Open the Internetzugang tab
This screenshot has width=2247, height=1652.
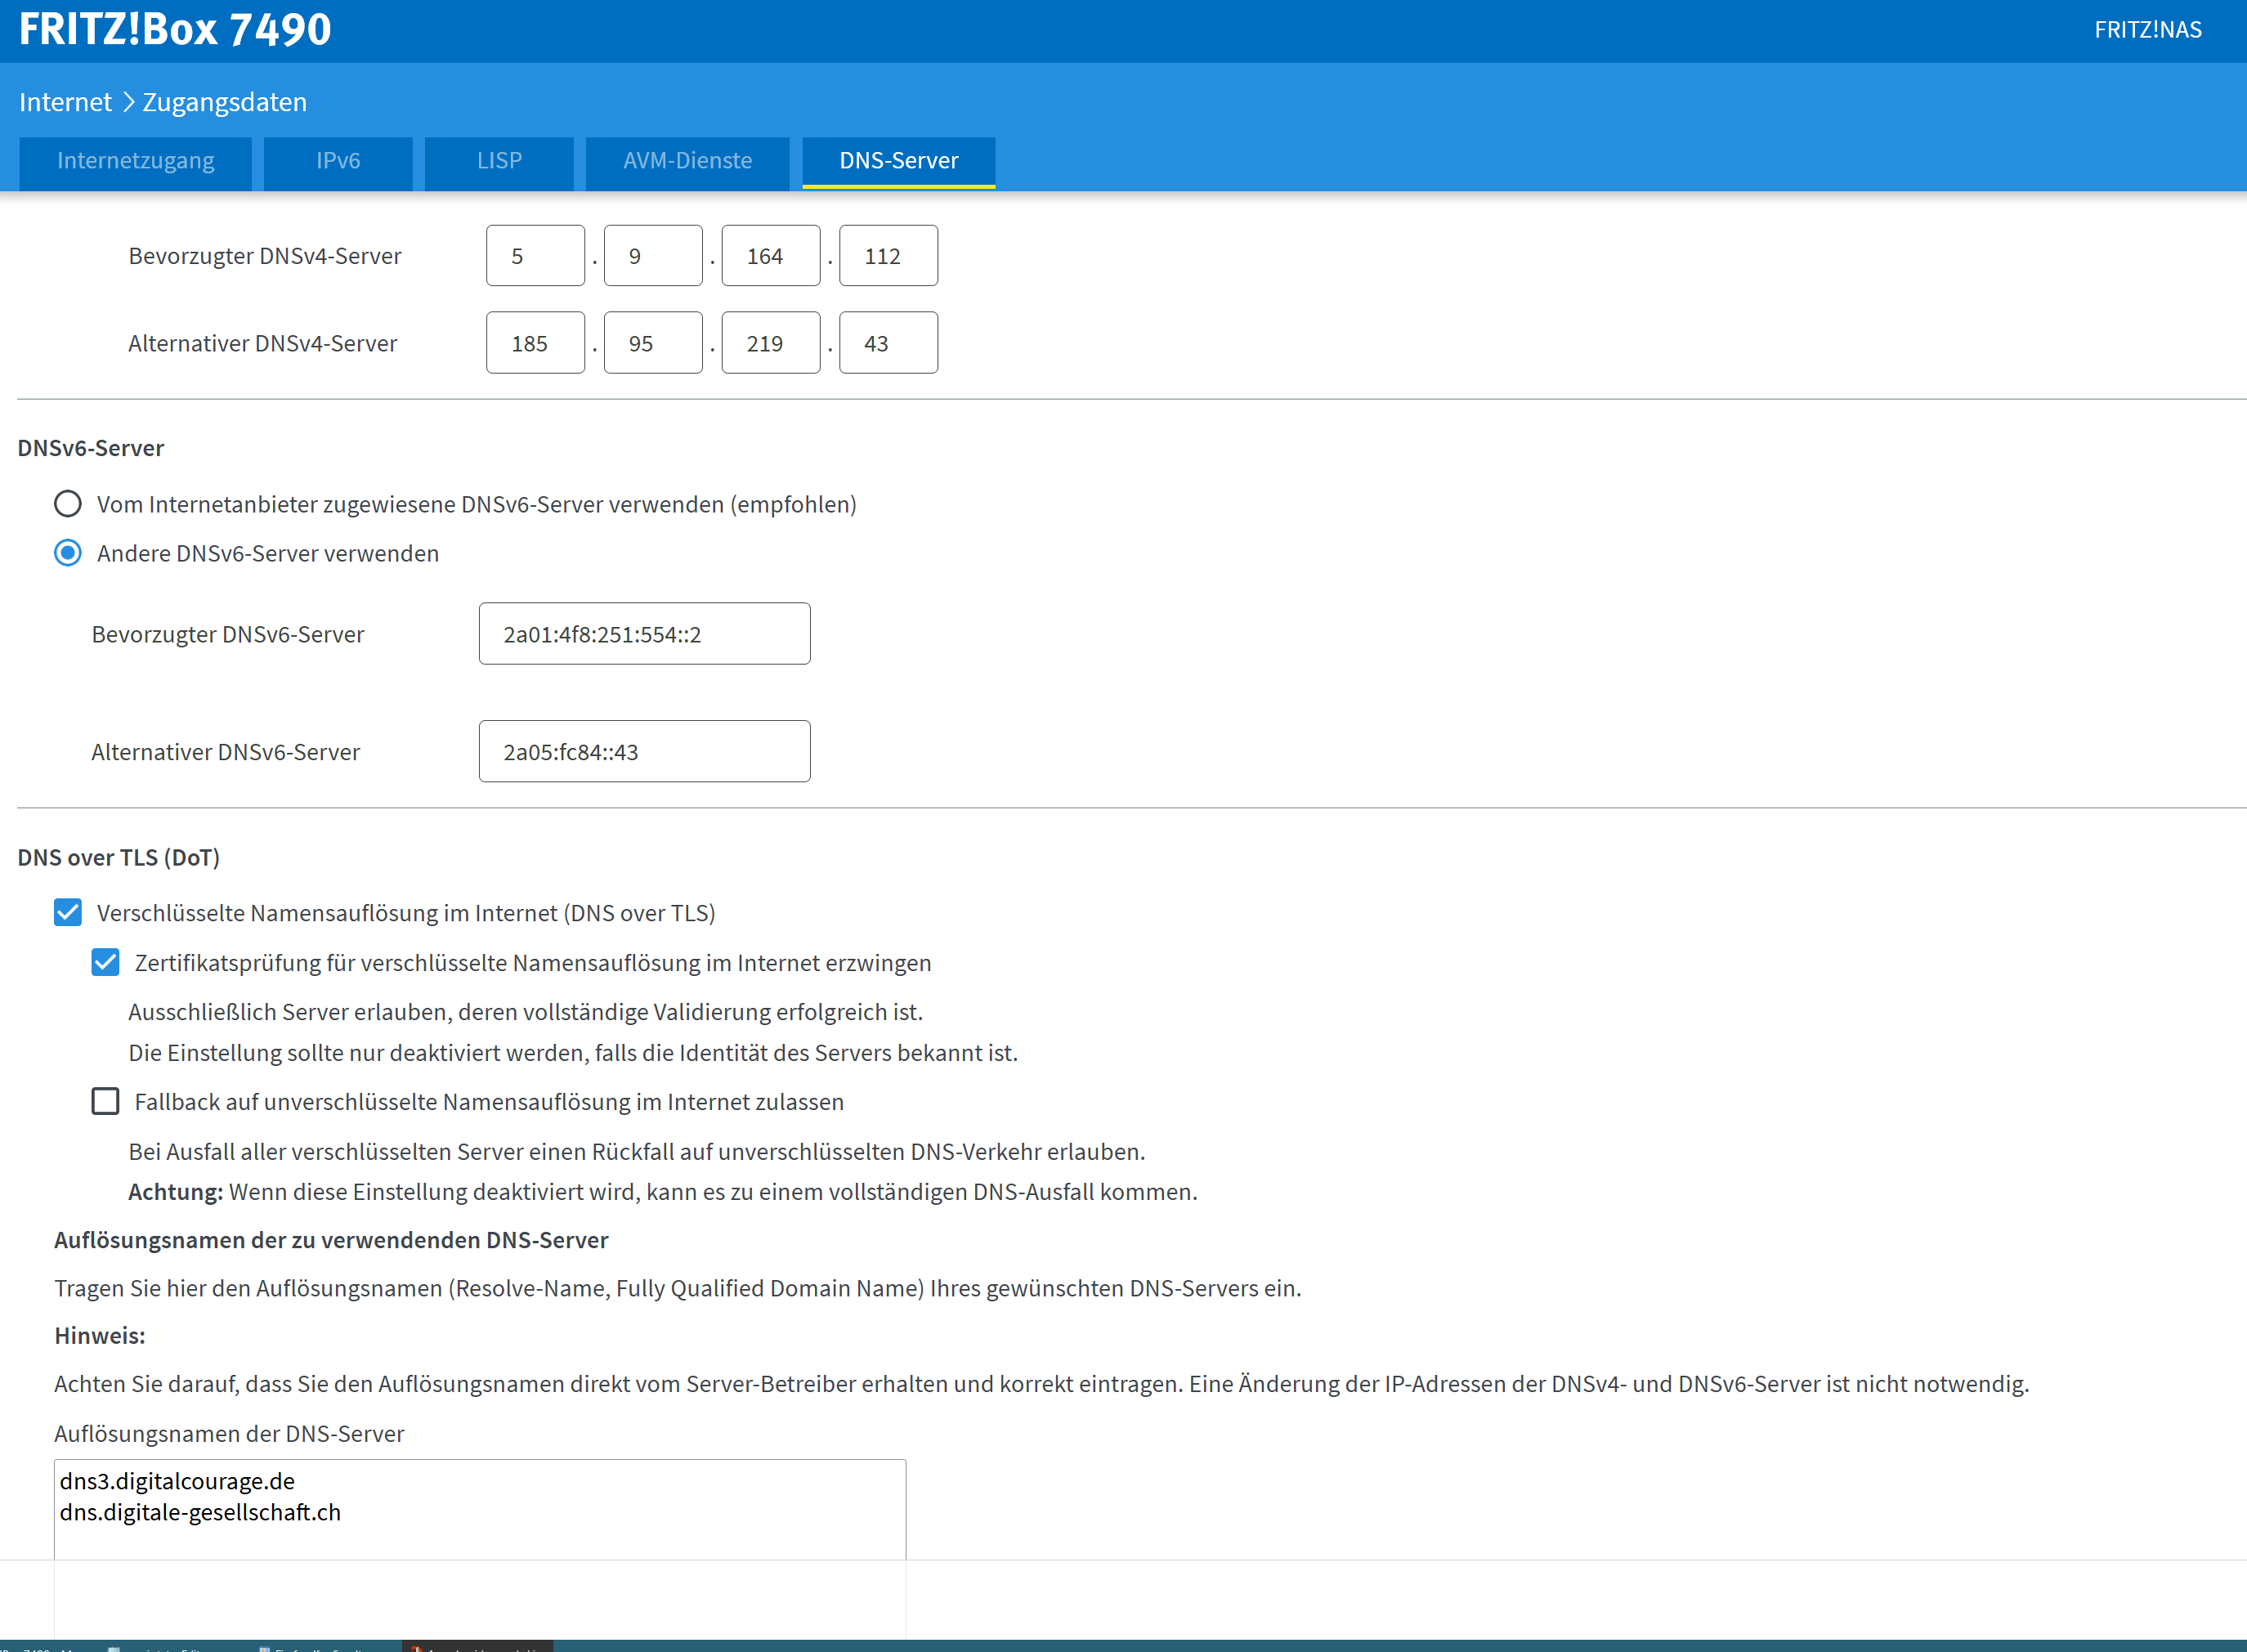(135, 161)
